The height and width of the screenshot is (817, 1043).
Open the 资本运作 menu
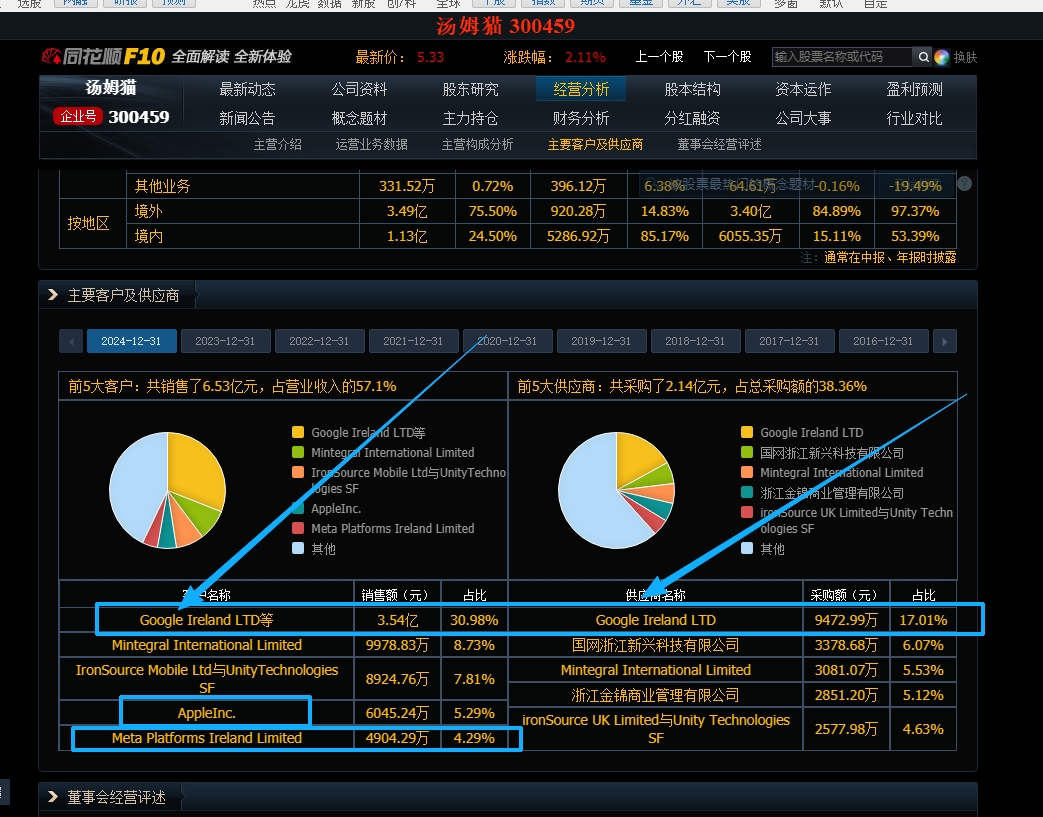[803, 89]
